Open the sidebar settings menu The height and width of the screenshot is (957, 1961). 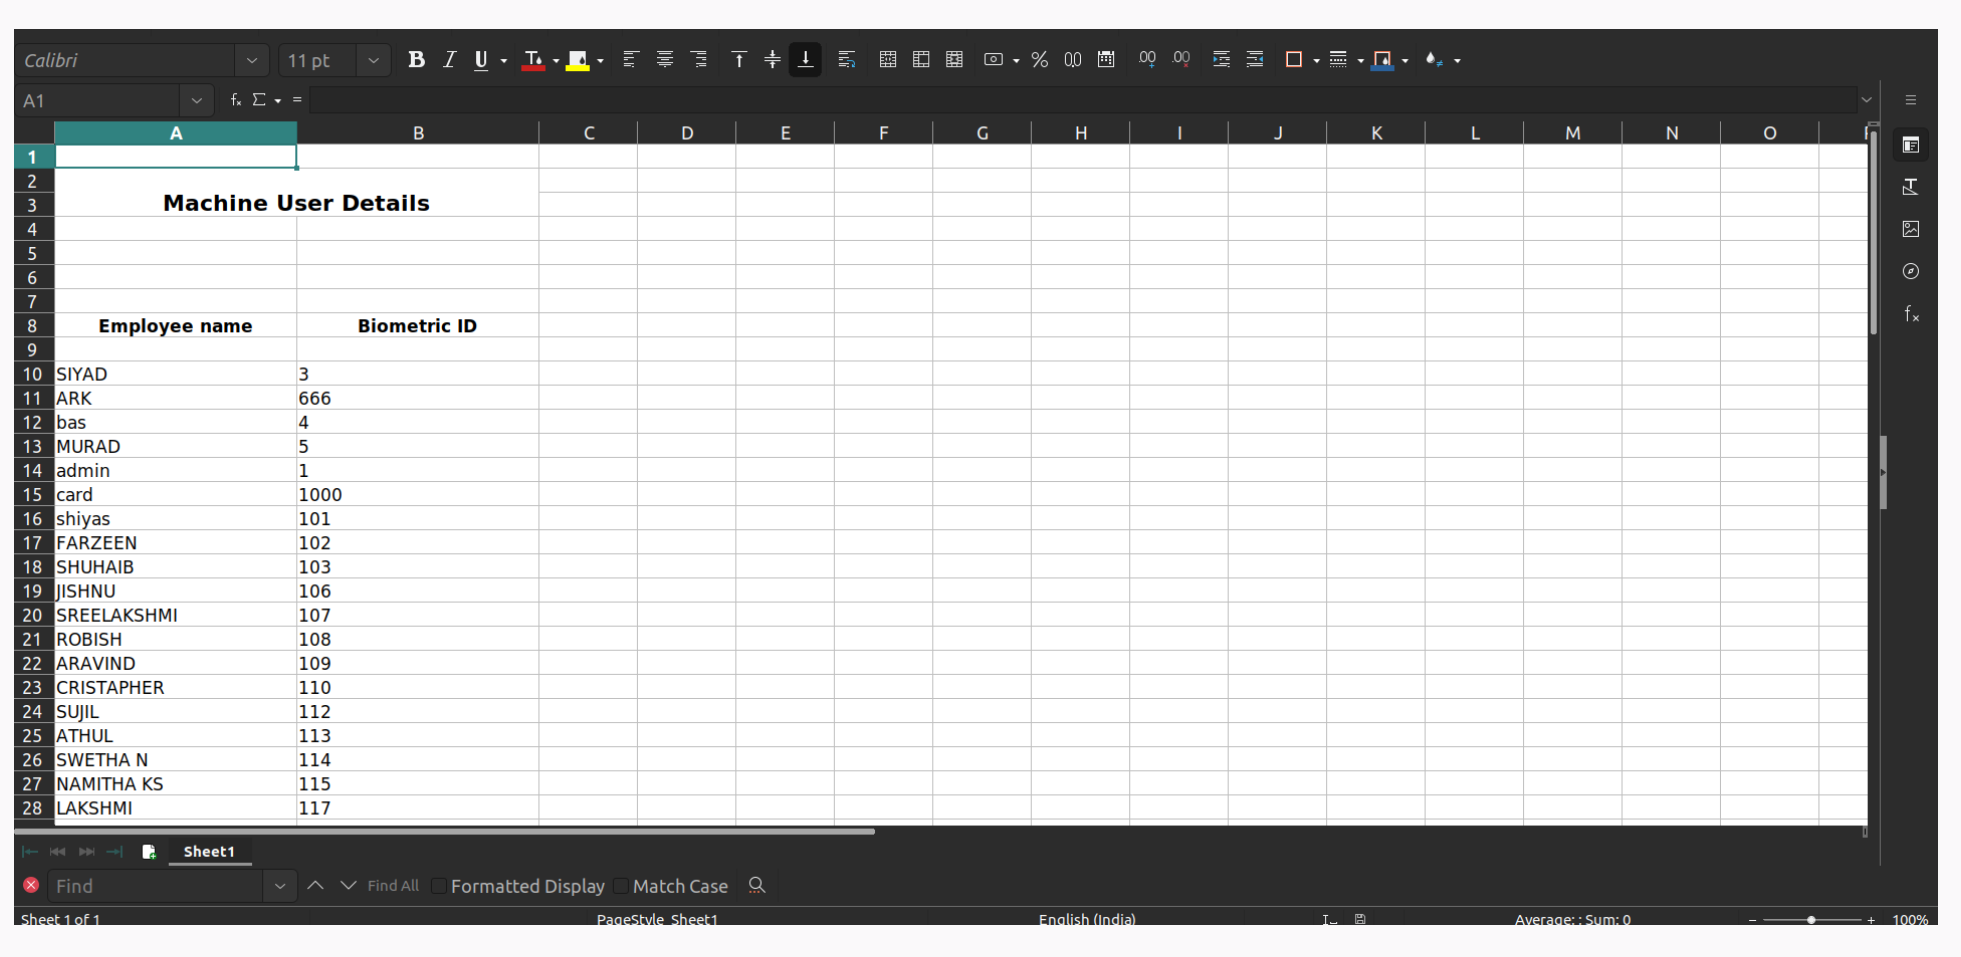click(1911, 100)
